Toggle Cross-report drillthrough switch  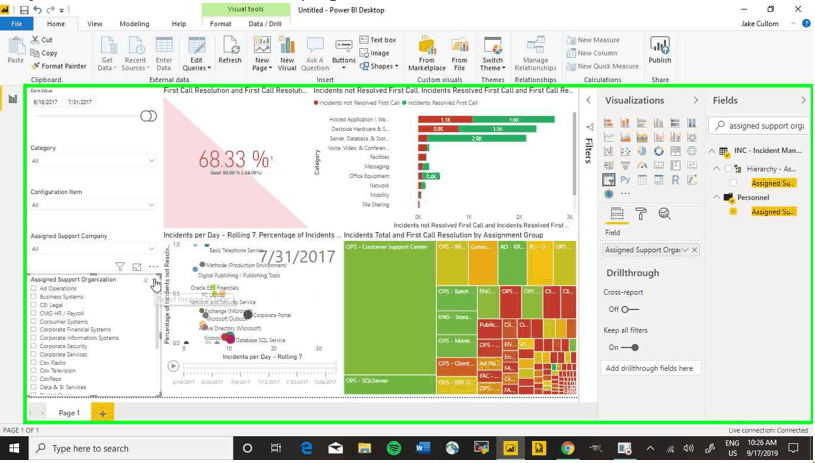(629, 309)
